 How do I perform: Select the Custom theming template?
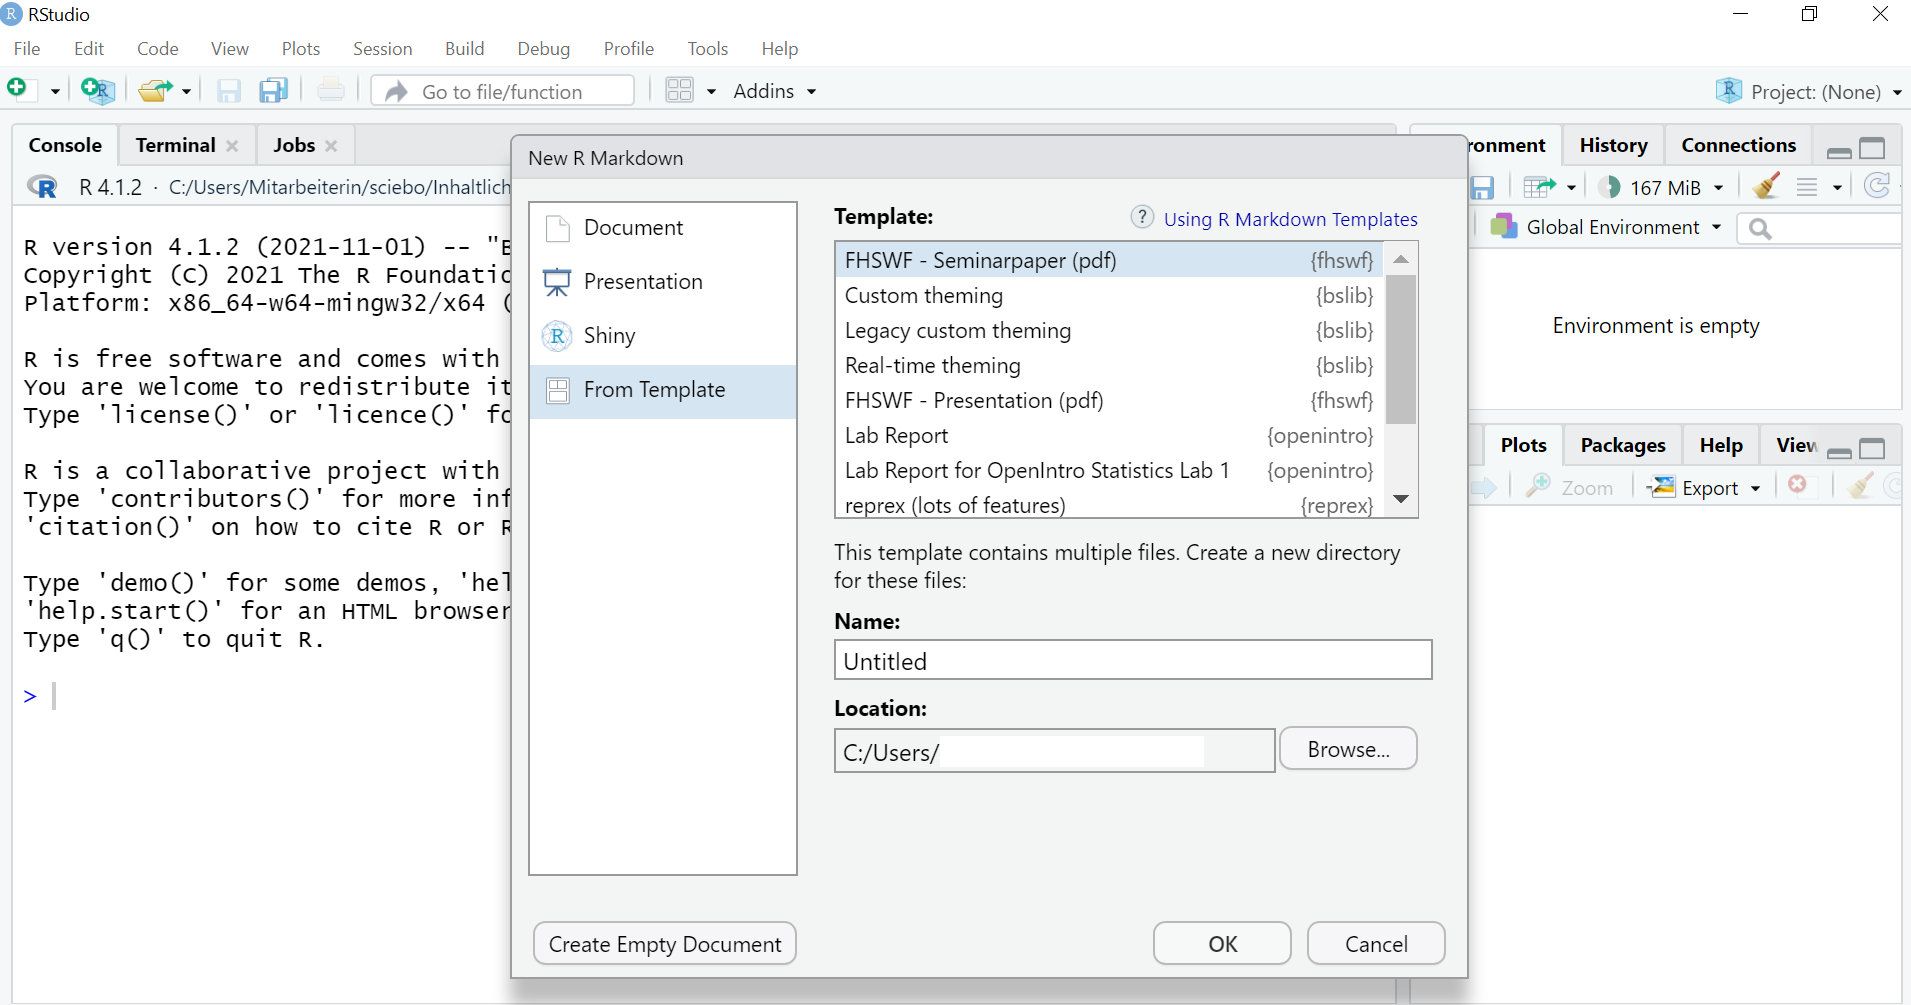1109,295
